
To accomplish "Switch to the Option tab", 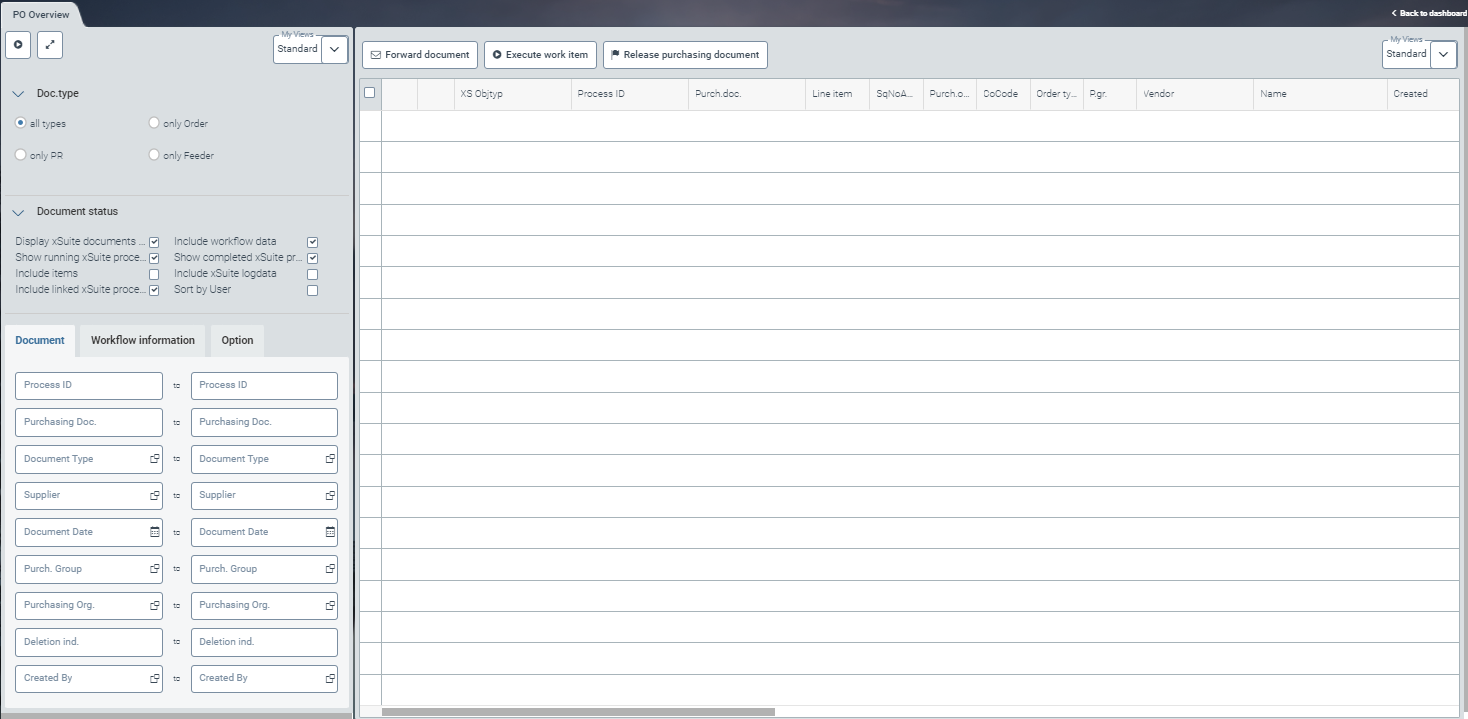I will [237, 340].
